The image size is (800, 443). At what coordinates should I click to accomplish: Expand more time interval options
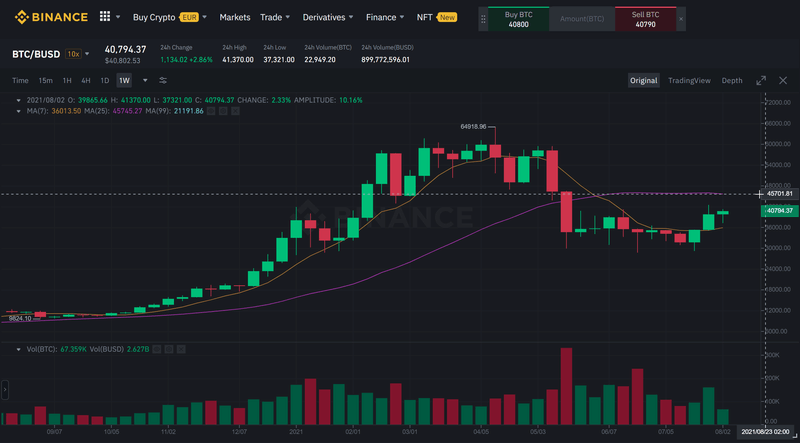point(145,80)
